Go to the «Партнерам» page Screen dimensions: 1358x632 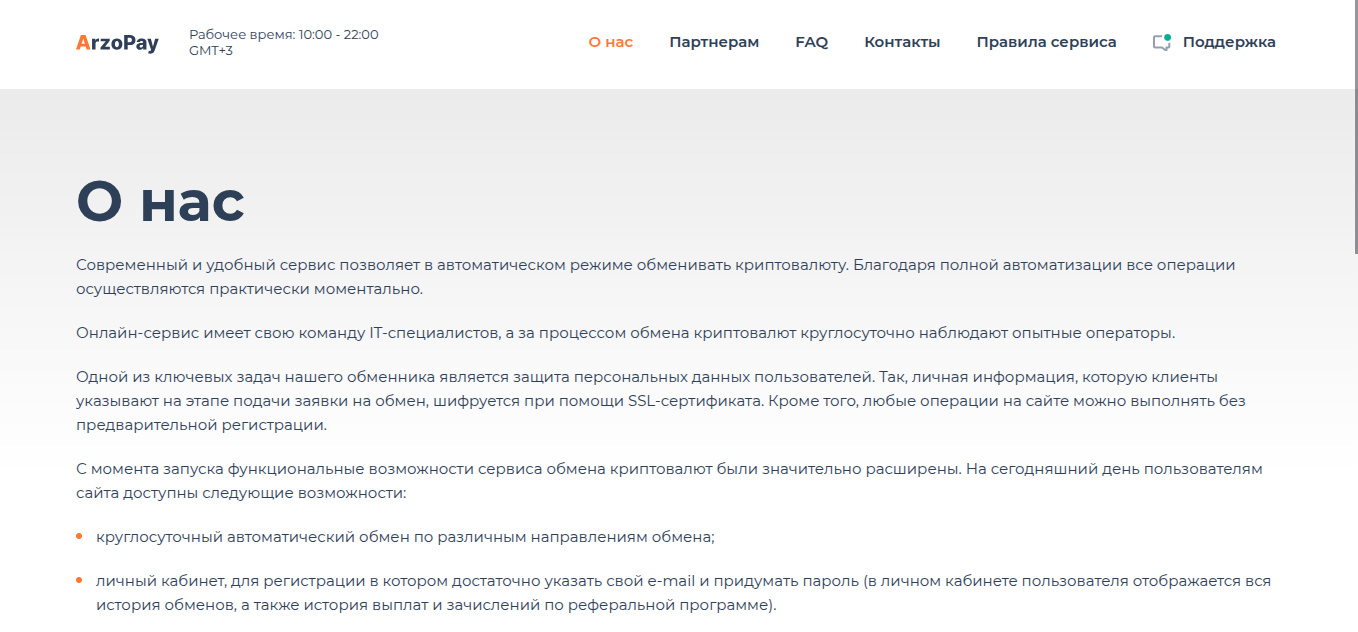714,42
